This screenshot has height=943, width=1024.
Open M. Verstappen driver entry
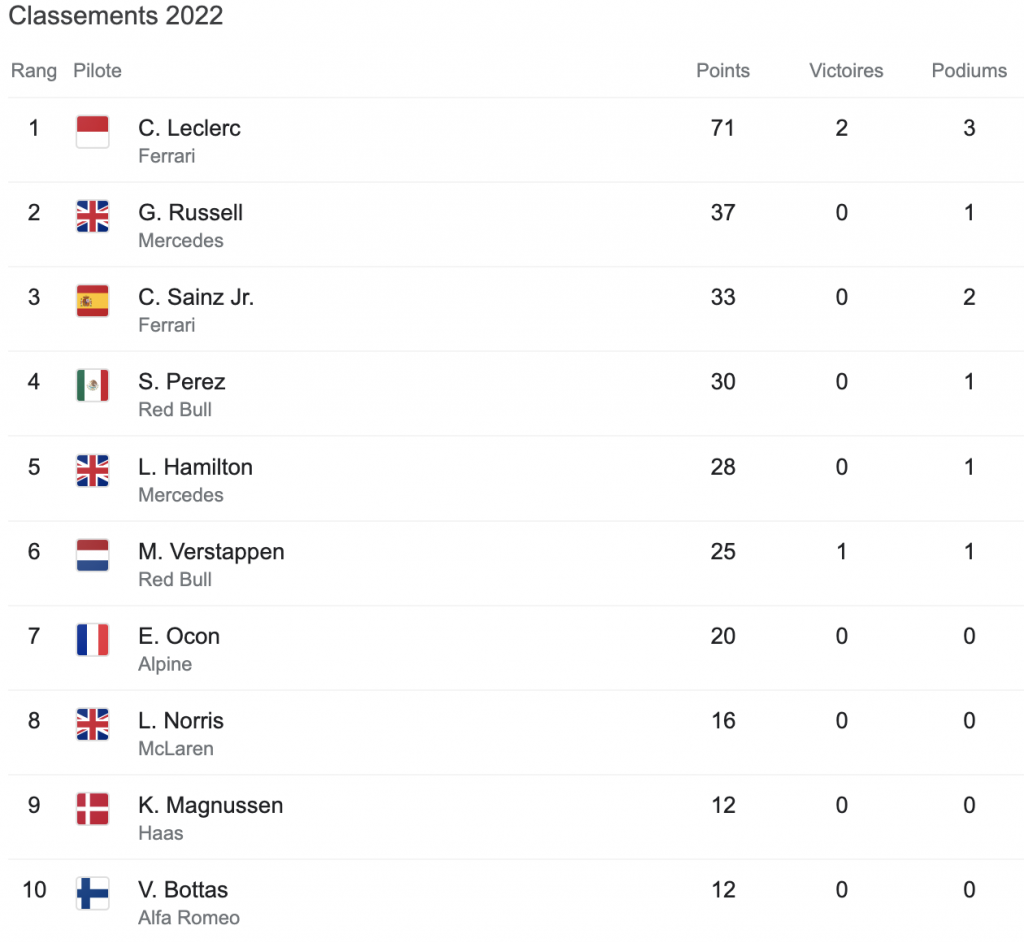[x=211, y=552]
